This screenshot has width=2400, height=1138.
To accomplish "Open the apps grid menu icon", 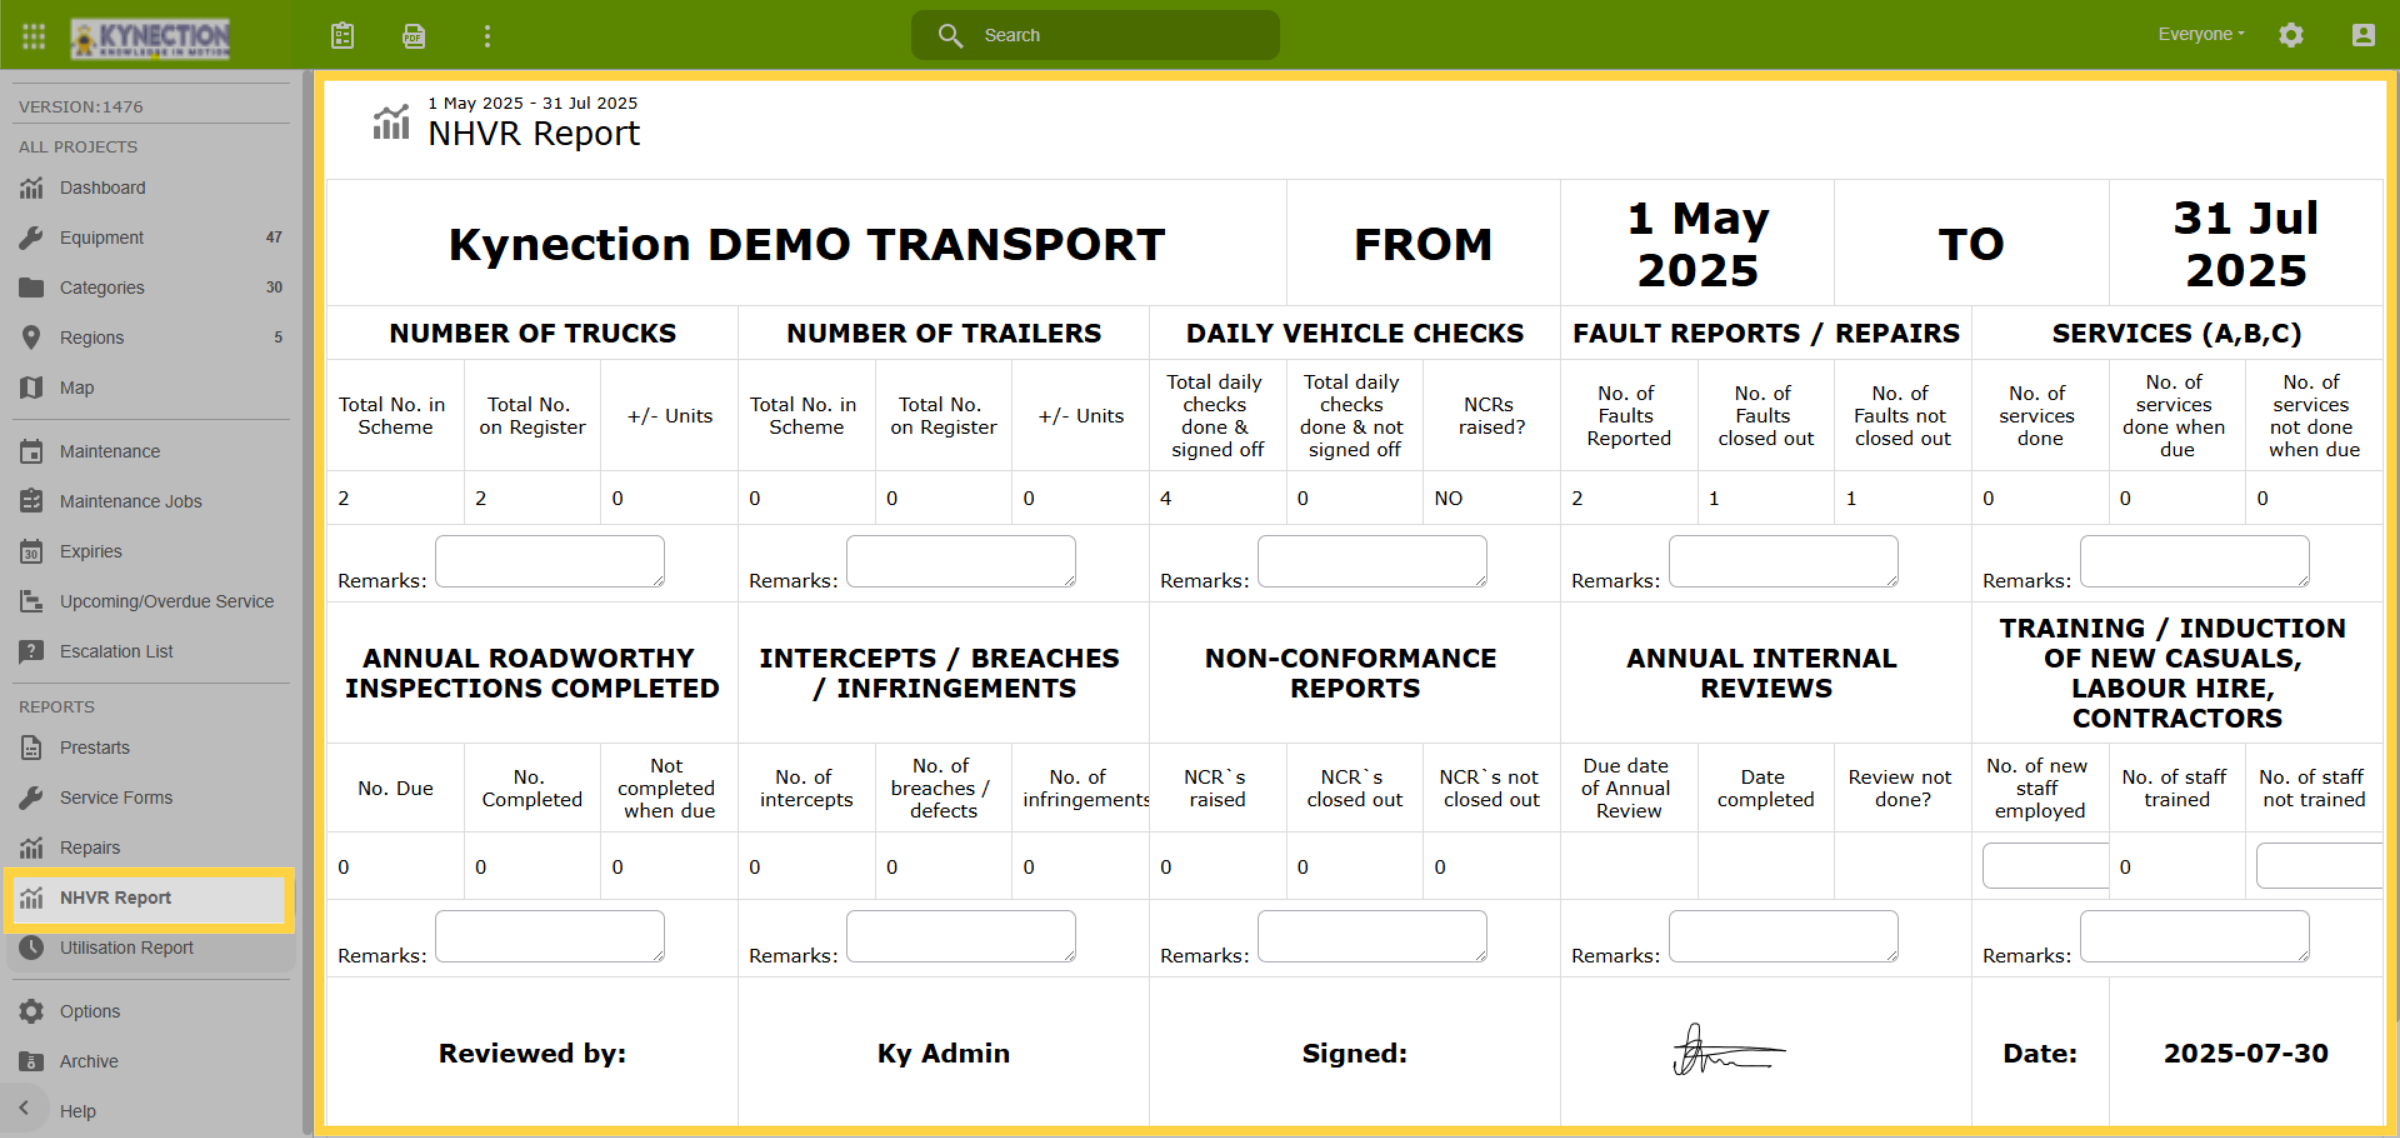I will click(34, 36).
